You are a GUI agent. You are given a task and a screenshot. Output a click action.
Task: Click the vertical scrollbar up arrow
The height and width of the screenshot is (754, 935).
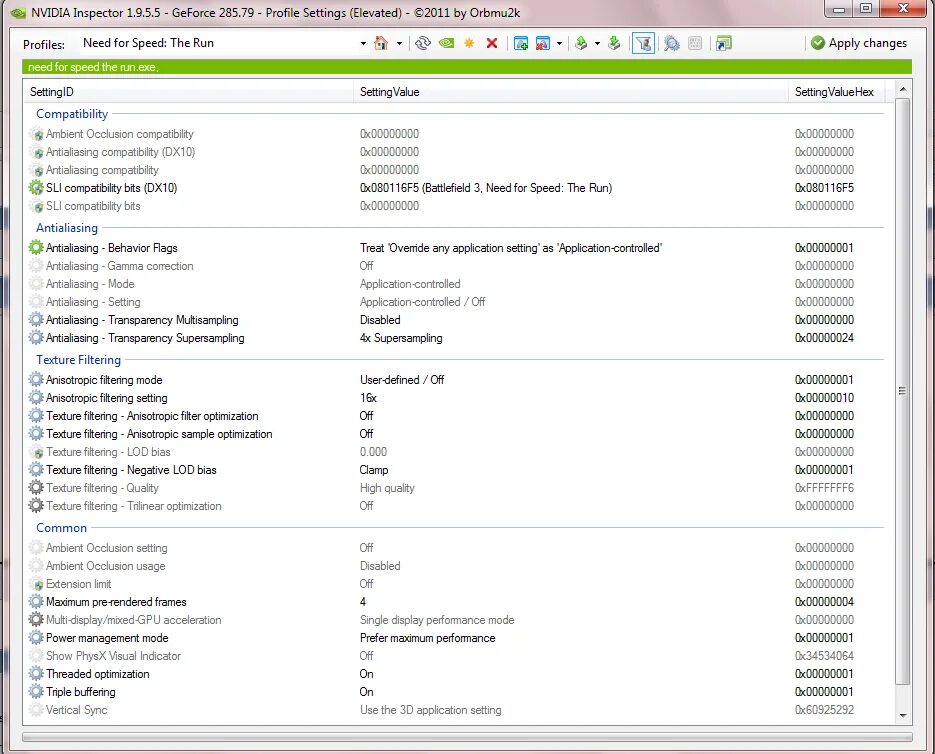tap(903, 89)
